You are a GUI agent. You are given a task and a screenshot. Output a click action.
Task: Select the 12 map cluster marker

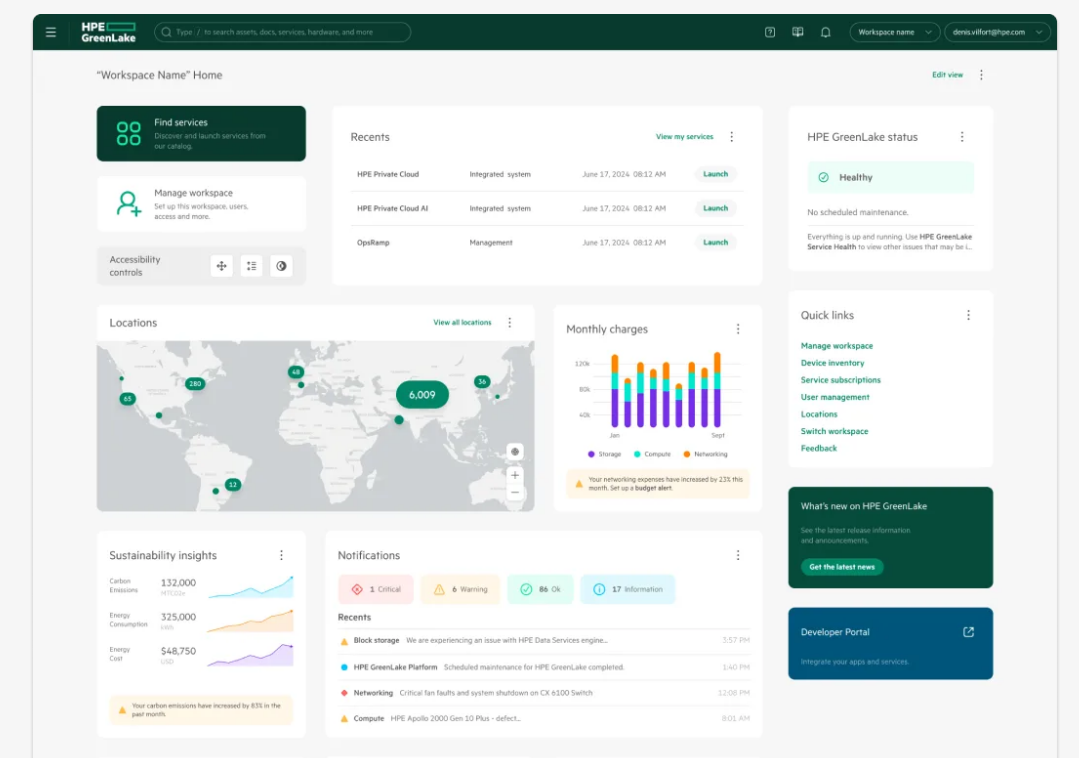point(233,485)
